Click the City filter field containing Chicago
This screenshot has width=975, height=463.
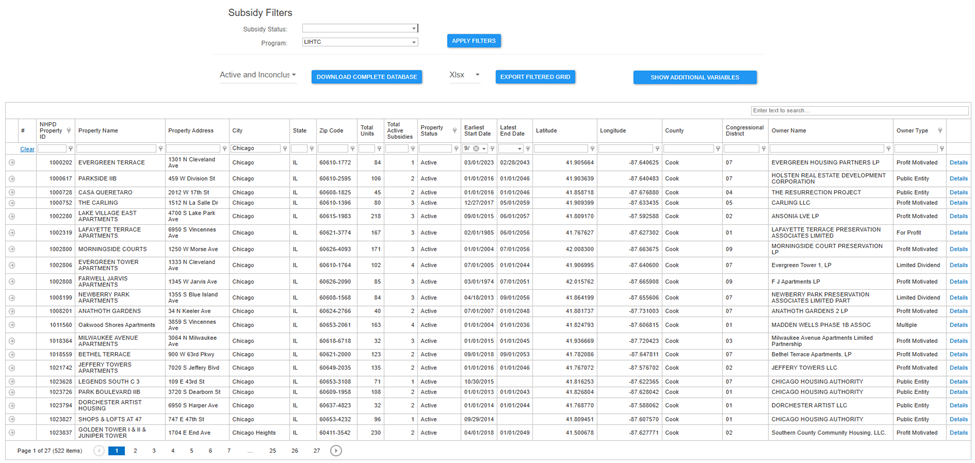(256, 149)
